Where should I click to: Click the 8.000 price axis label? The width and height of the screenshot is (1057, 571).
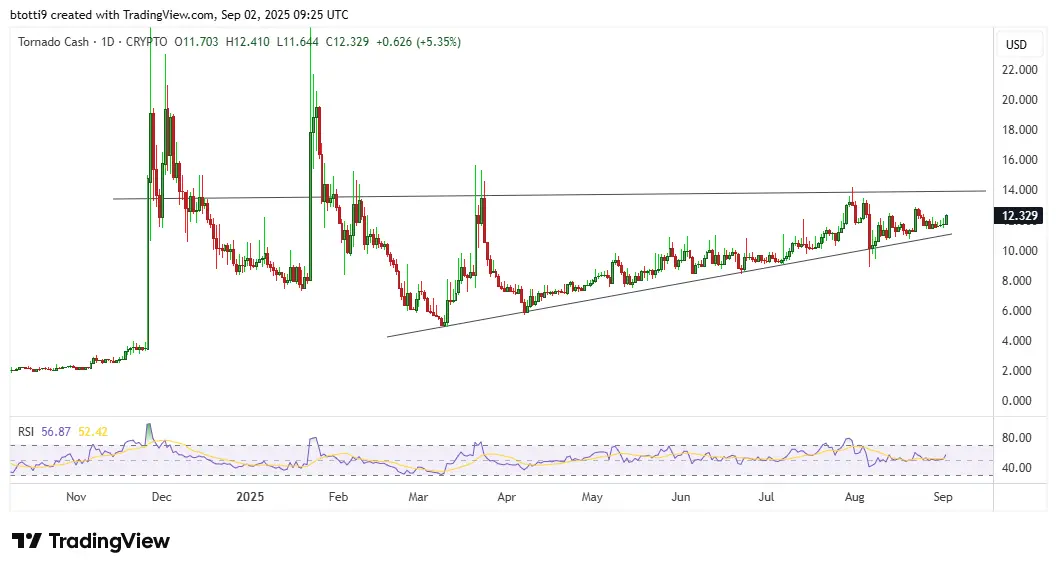(1017, 280)
